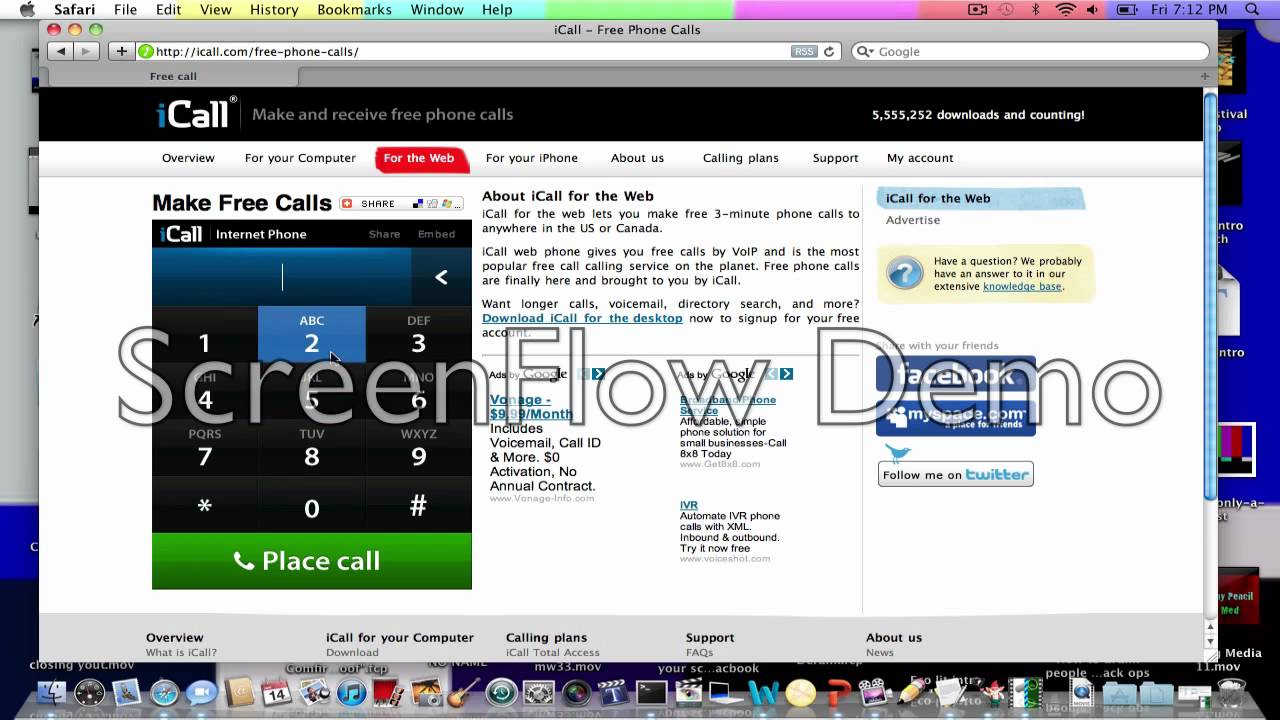Open the My account nav item
The width and height of the screenshot is (1280, 720).
click(920, 158)
